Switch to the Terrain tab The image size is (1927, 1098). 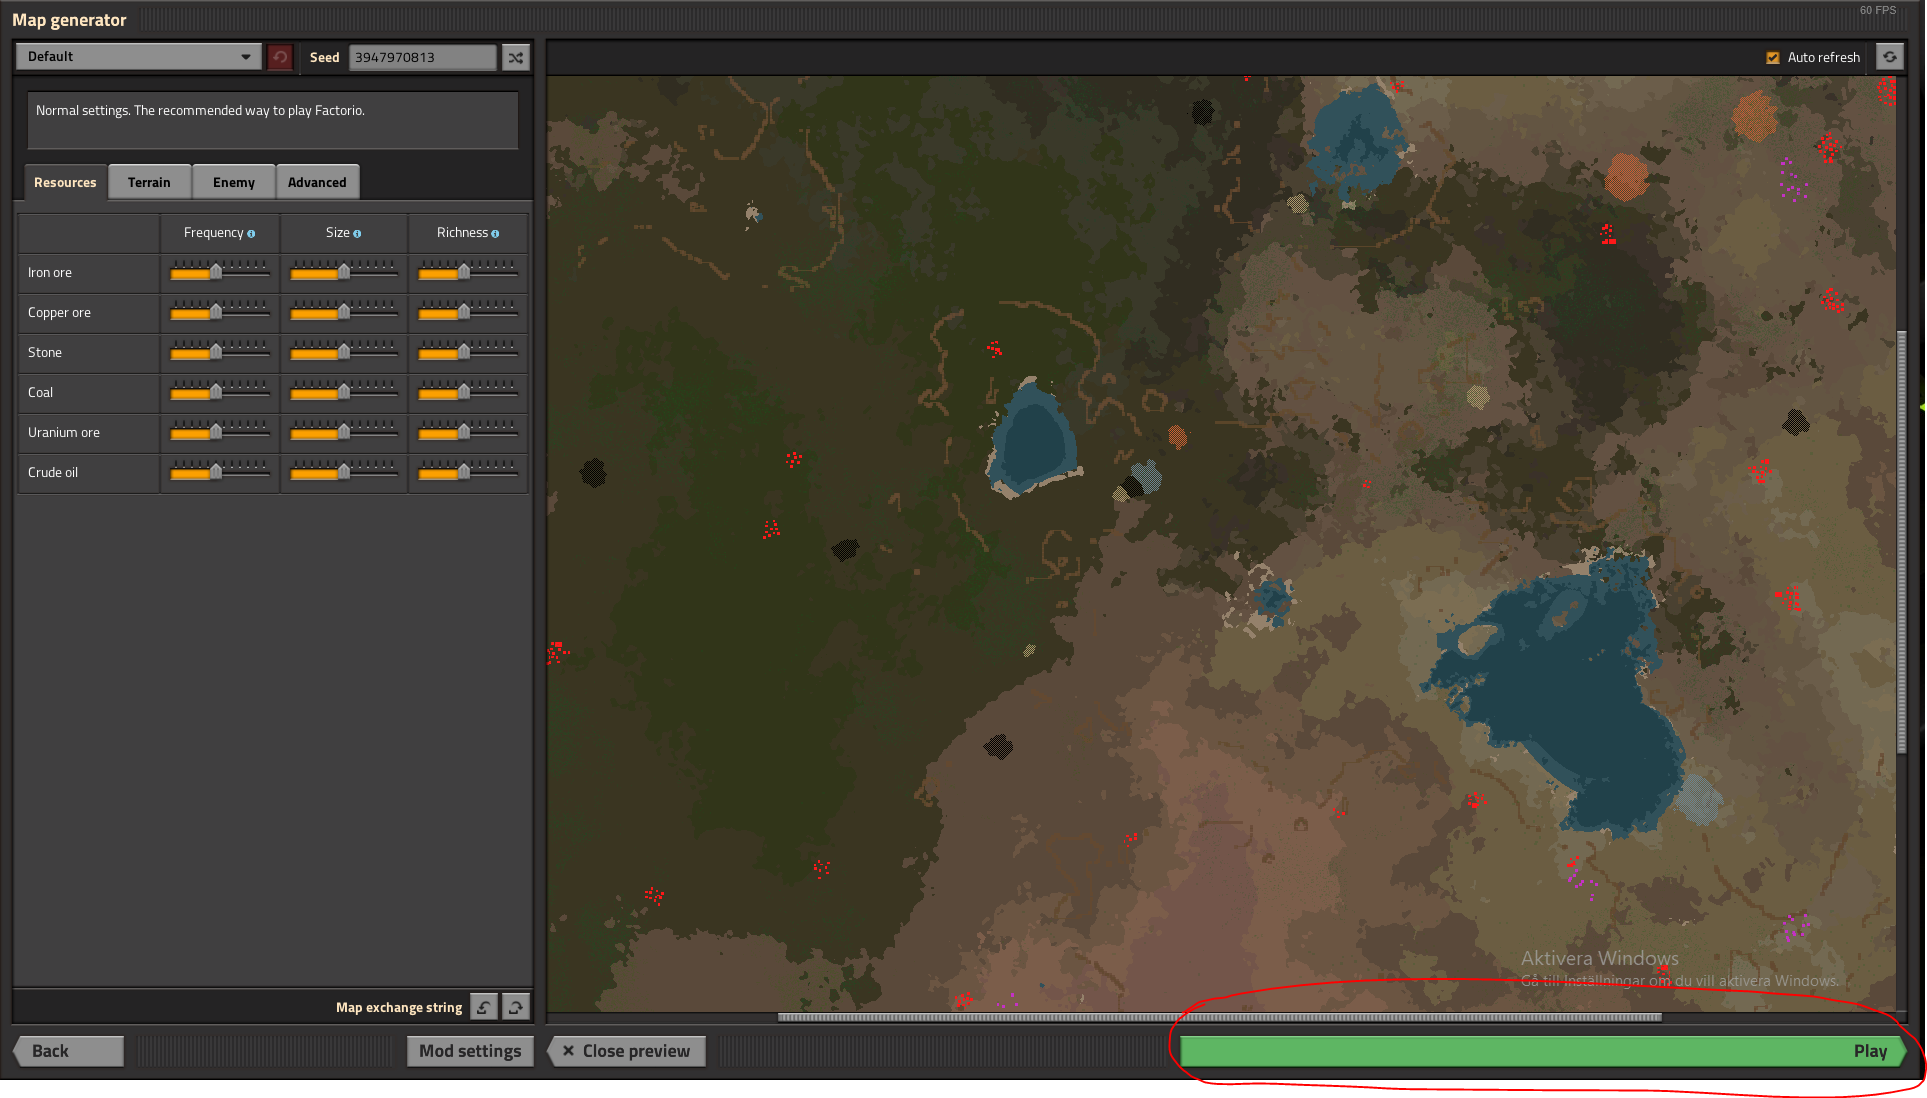[149, 182]
